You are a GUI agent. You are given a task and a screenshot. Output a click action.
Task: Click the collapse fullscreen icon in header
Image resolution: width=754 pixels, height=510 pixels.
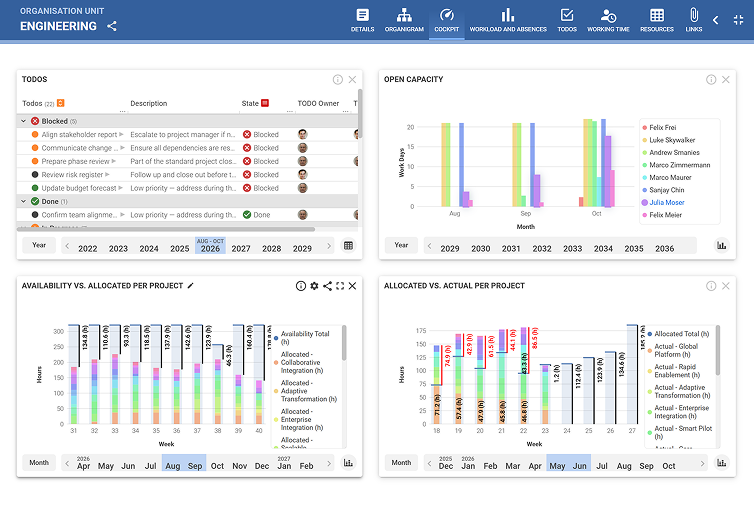click(738, 20)
